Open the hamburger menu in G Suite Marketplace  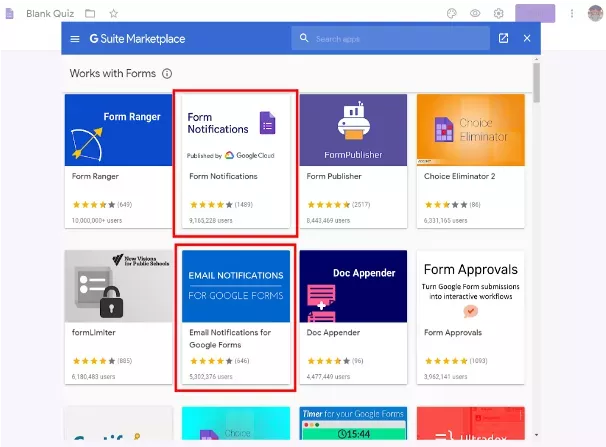tap(75, 39)
